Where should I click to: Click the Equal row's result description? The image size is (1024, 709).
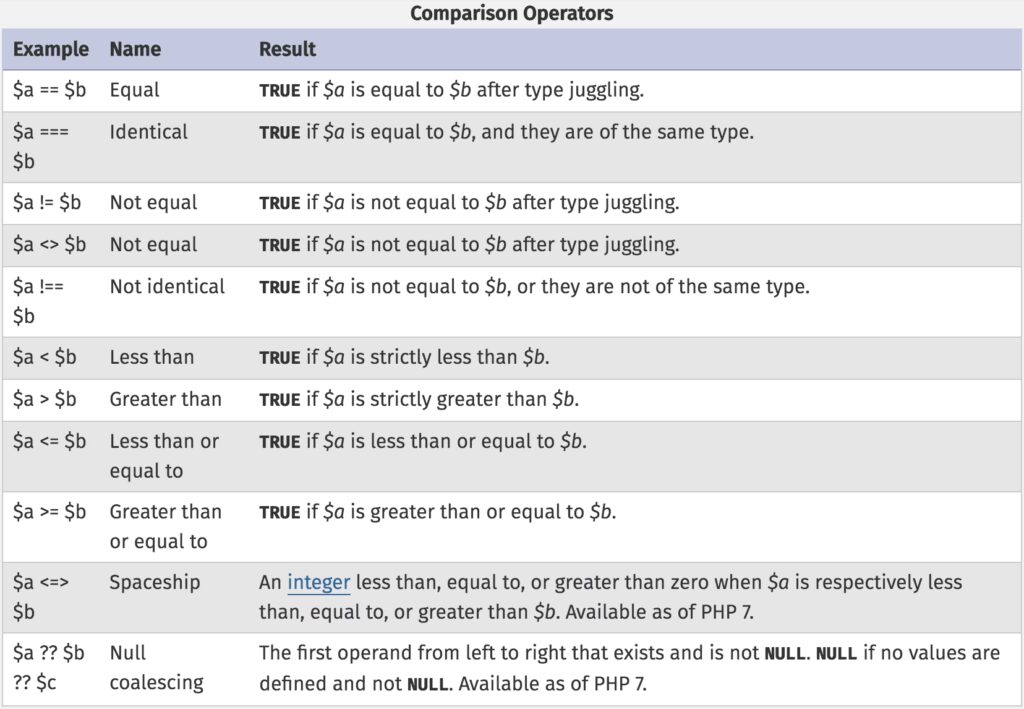(451, 90)
